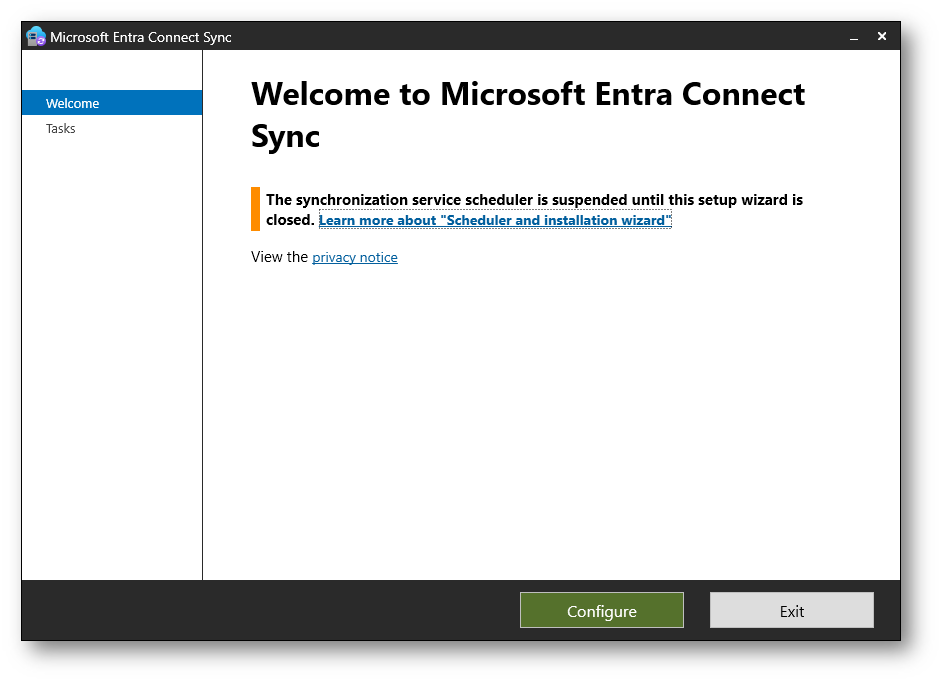Click the orange warning indicator bar
Screen dimensions: 943x683
click(x=255, y=209)
